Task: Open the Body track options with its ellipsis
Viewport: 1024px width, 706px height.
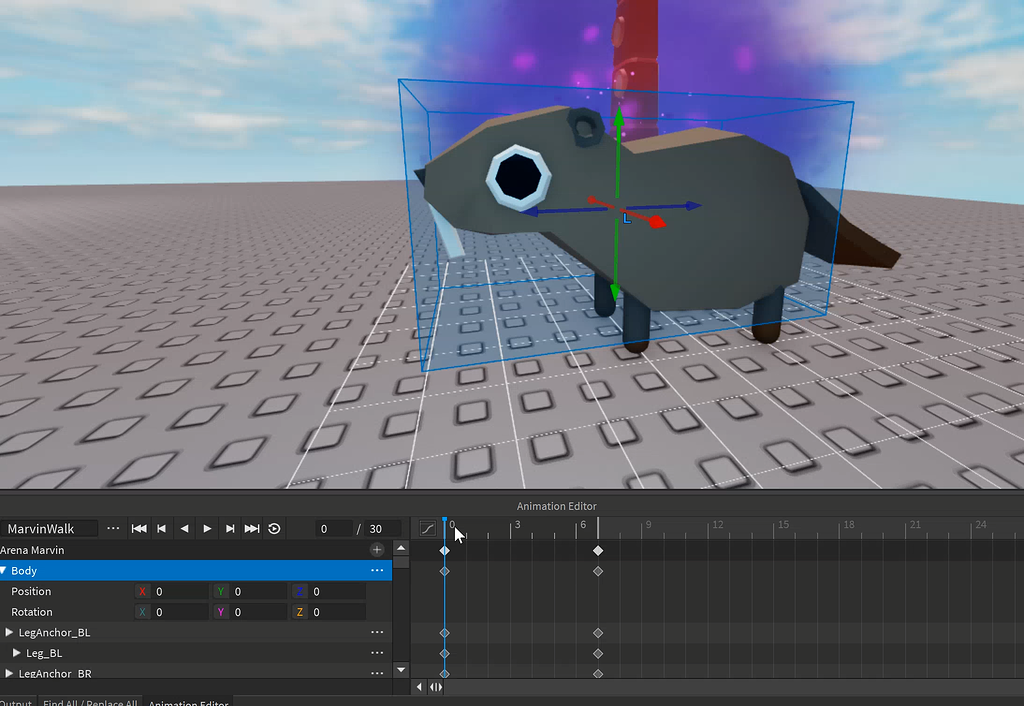Action: point(377,570)
